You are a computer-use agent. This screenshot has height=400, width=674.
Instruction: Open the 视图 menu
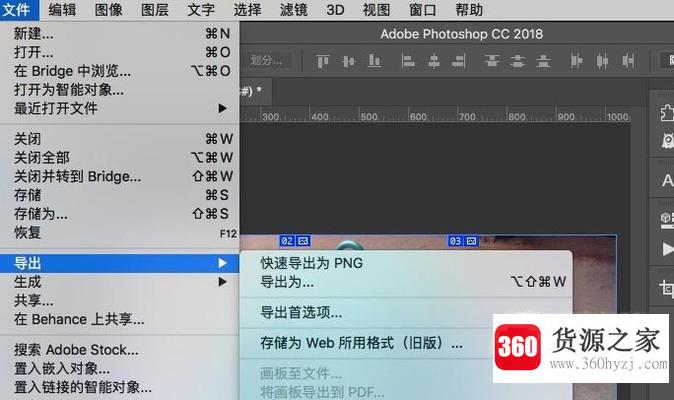(377, 9)
